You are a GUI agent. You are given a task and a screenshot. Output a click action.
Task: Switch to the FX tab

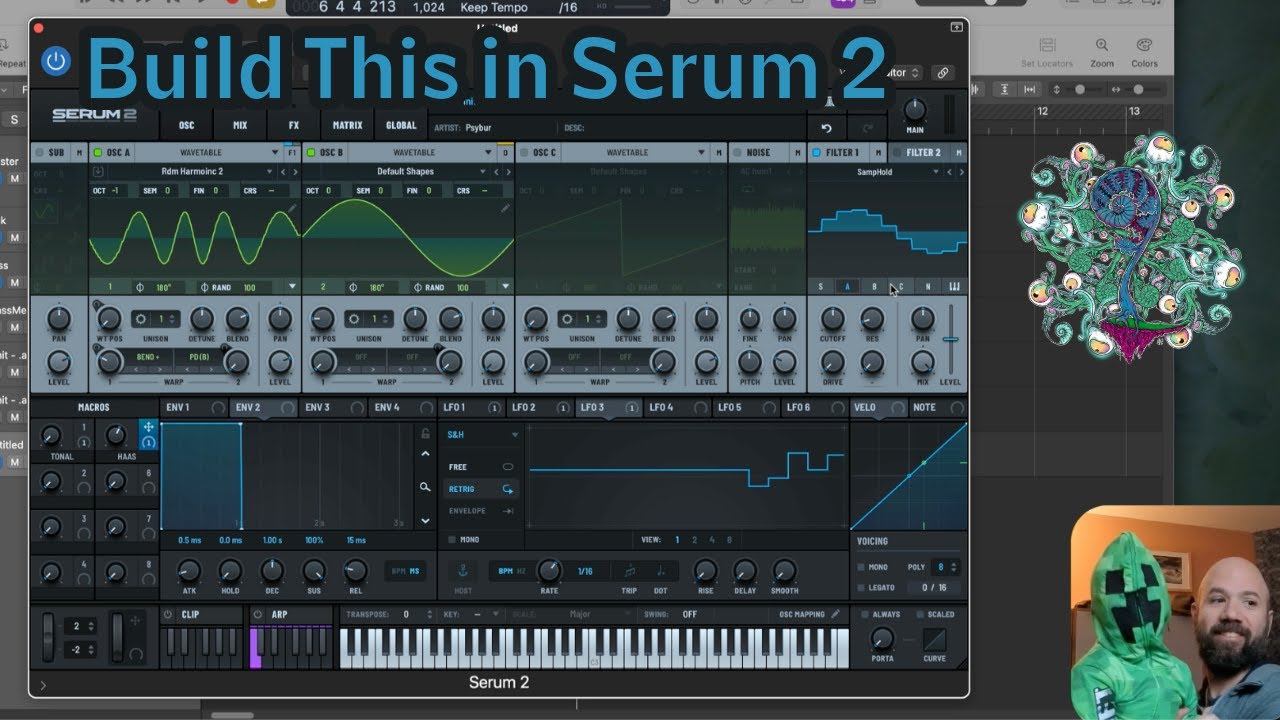pos(294,126)
